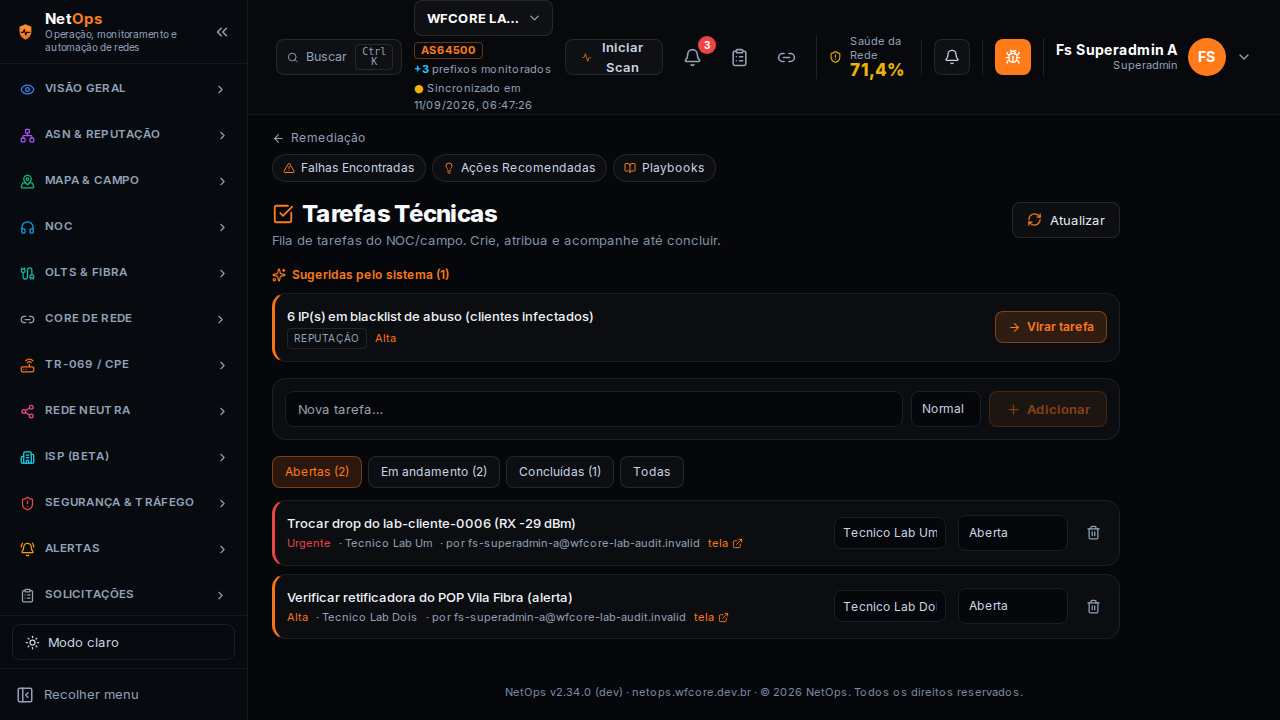The height and width of the screenshot is (720, 1280).
Task: Select the Concluídas (1) tab
Action: click(560, 472)
